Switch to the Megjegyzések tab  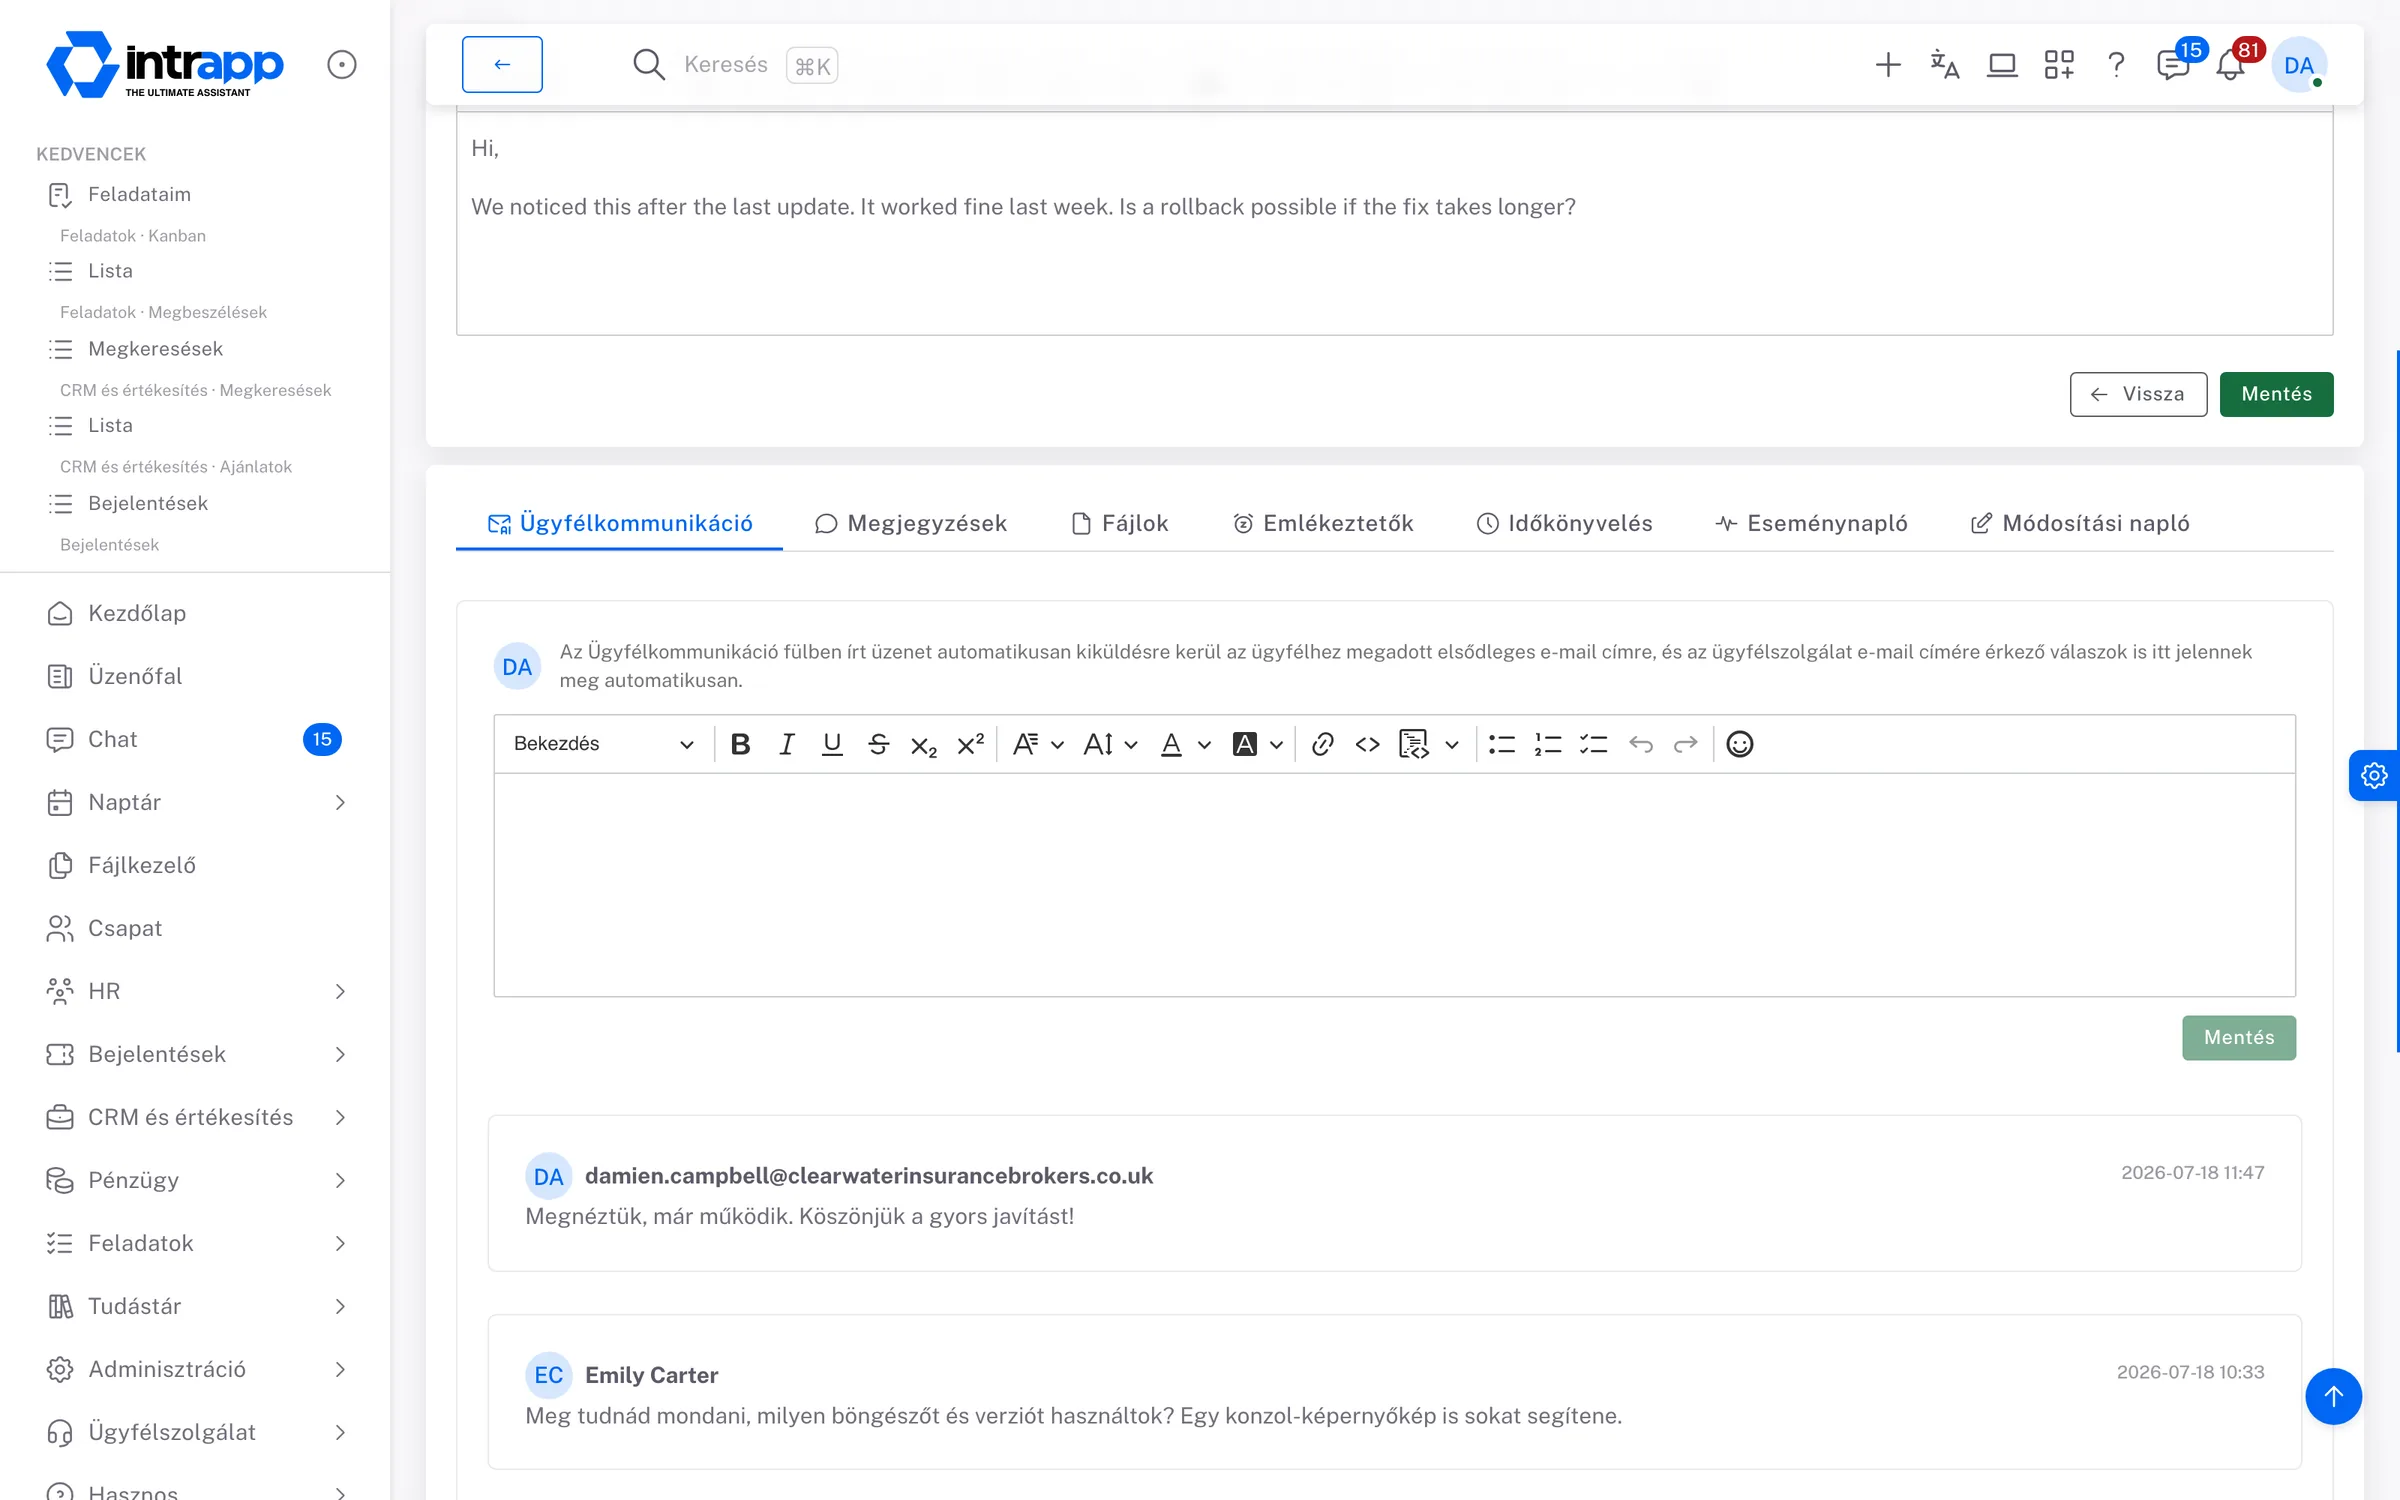(x=911, y=523)
